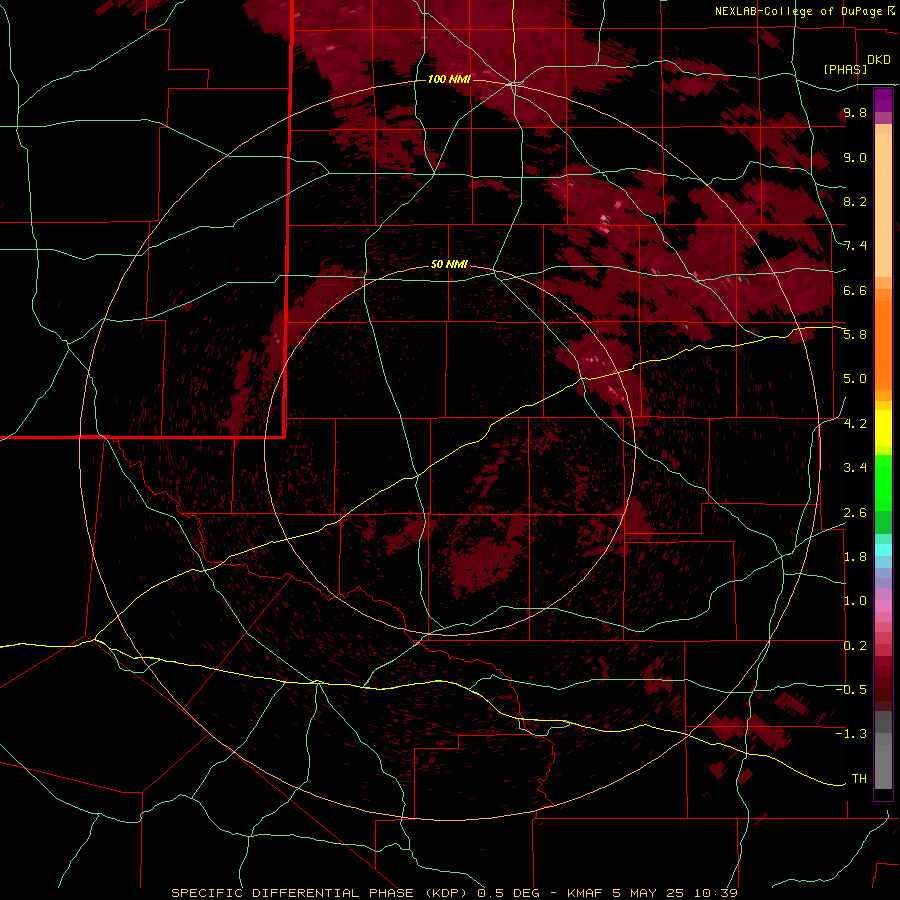The width and height of the screenshot is (900, 900).
Task: Click the 0.2 scale value
Action: [x=855, y=646]
